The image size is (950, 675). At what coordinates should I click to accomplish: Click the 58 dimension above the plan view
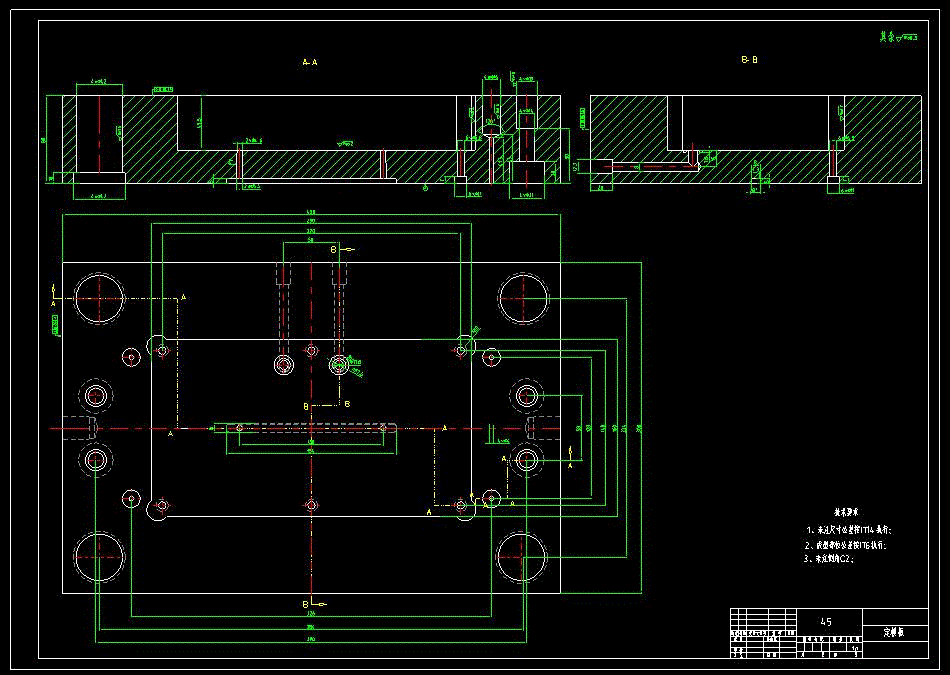tap(311, 240)
